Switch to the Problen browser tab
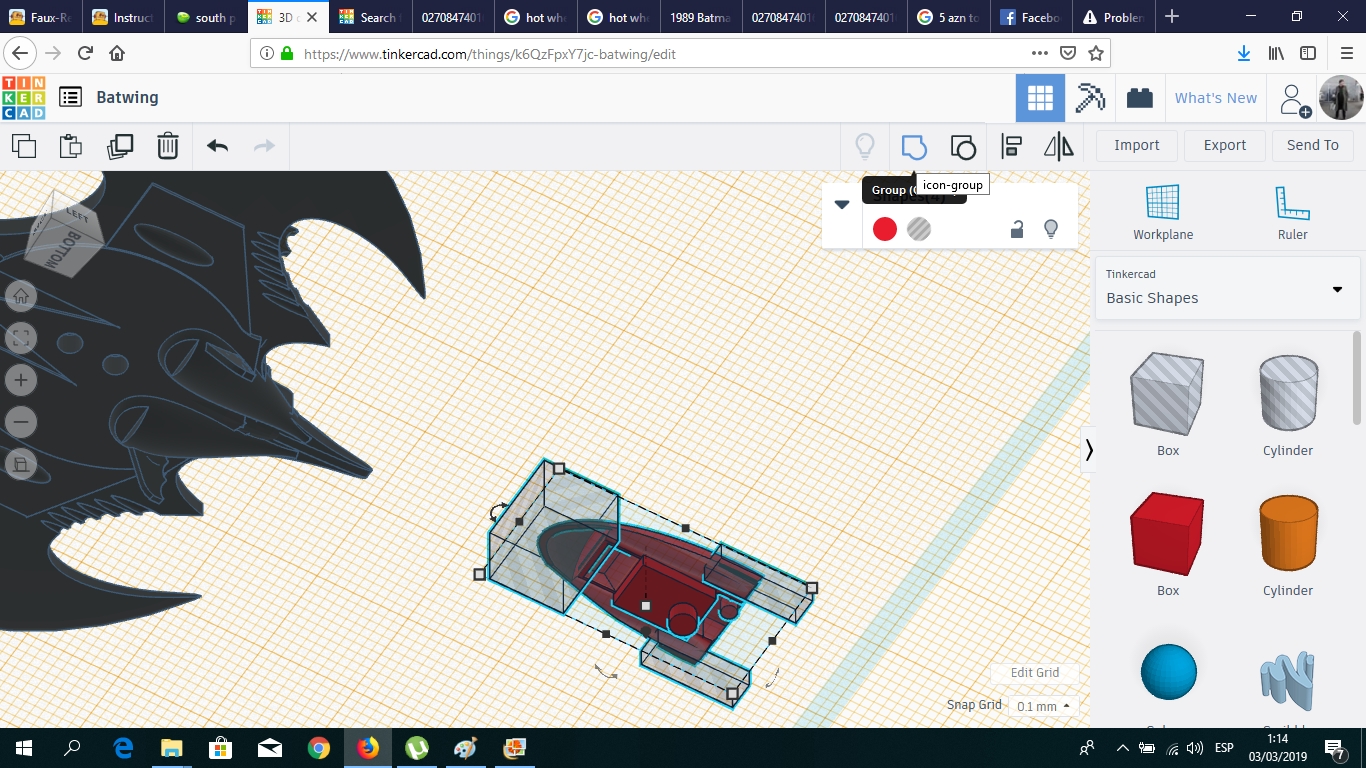 1113,17
